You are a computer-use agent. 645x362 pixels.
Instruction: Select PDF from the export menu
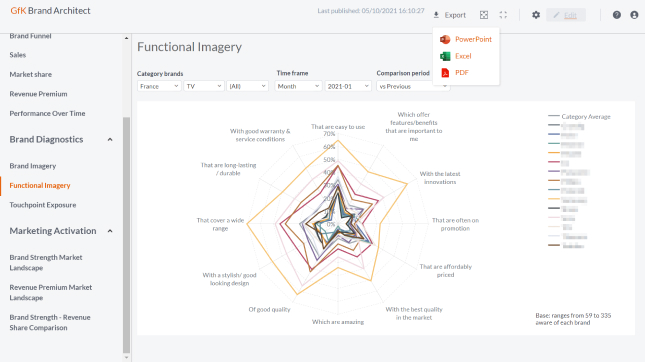[x=462, y=73]
